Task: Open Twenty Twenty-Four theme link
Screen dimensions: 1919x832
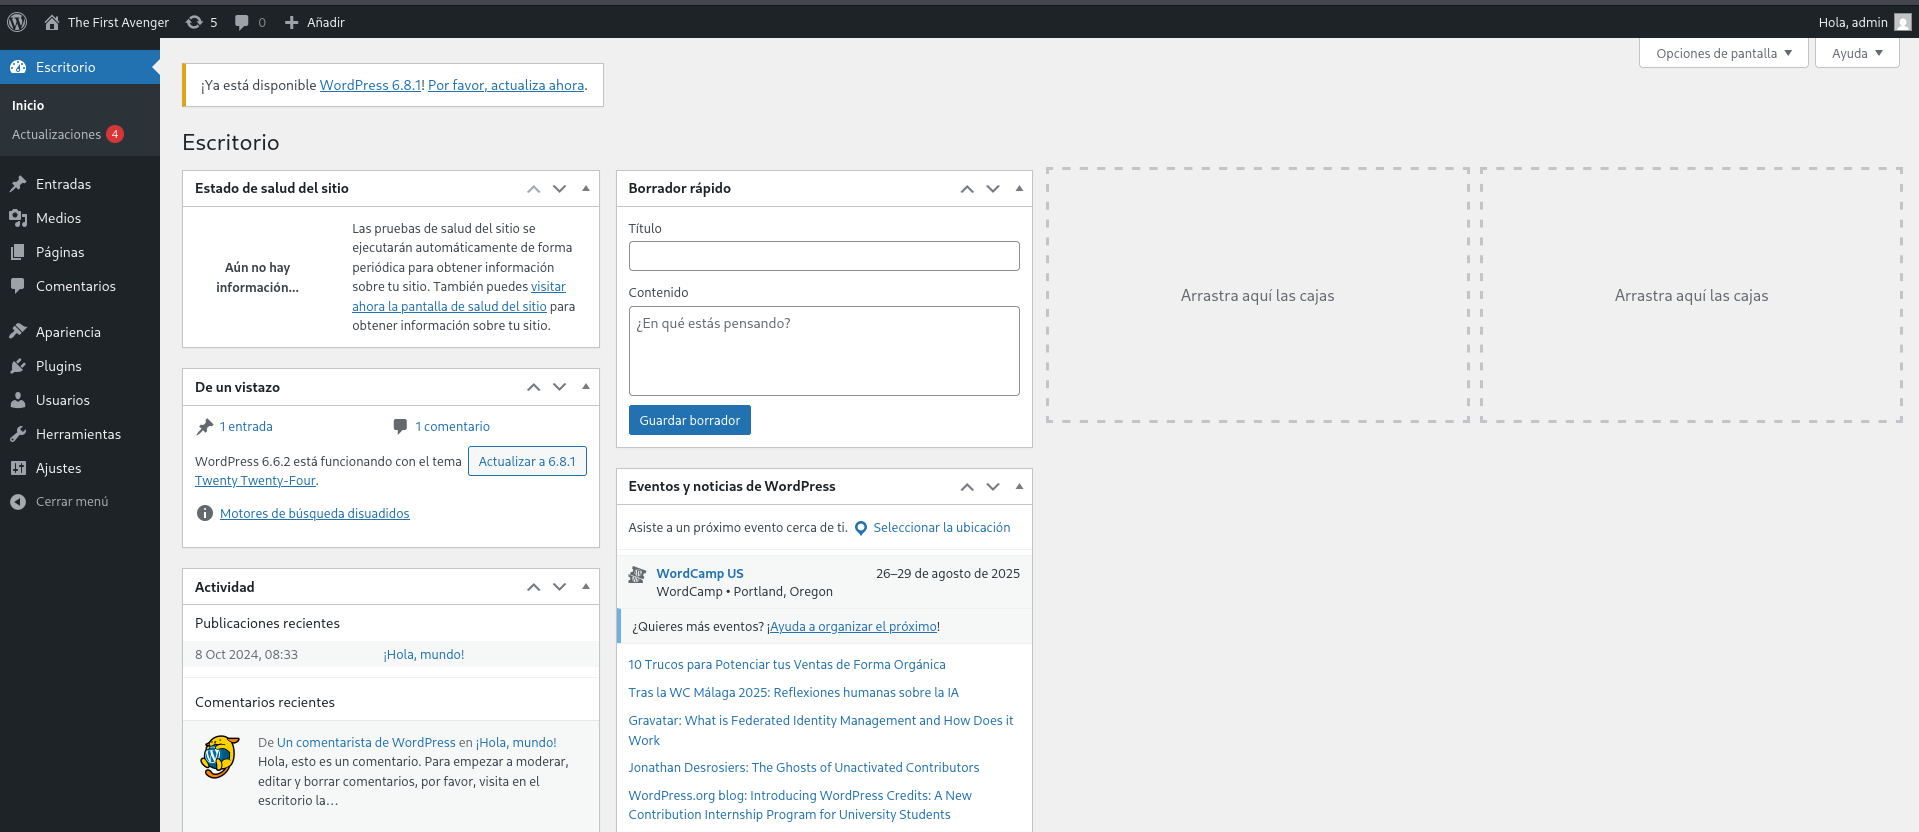Action: coord(255,481)
